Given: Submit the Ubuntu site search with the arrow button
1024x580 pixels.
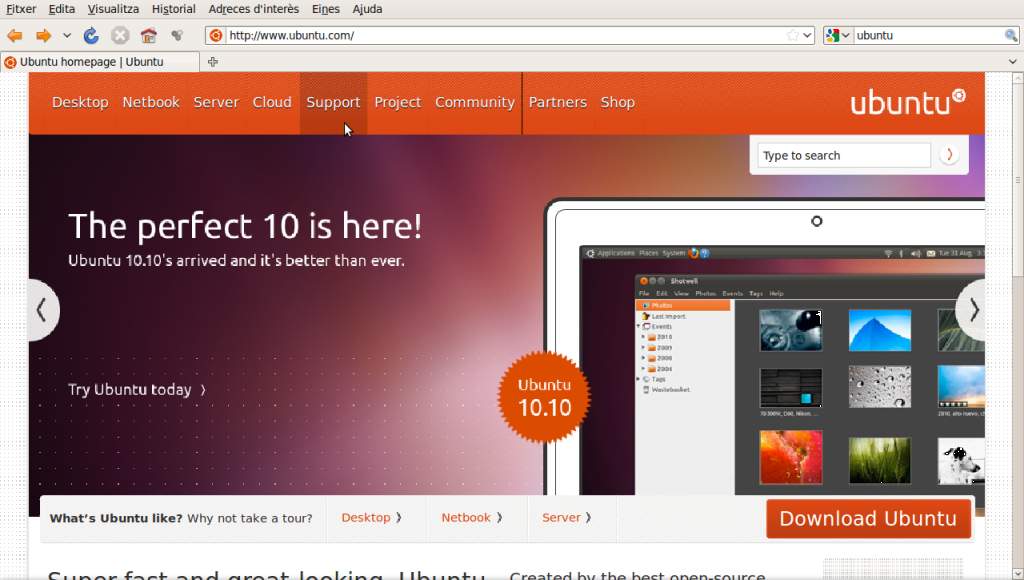Looking at the screenshot, I should click(x=948, y=155).
